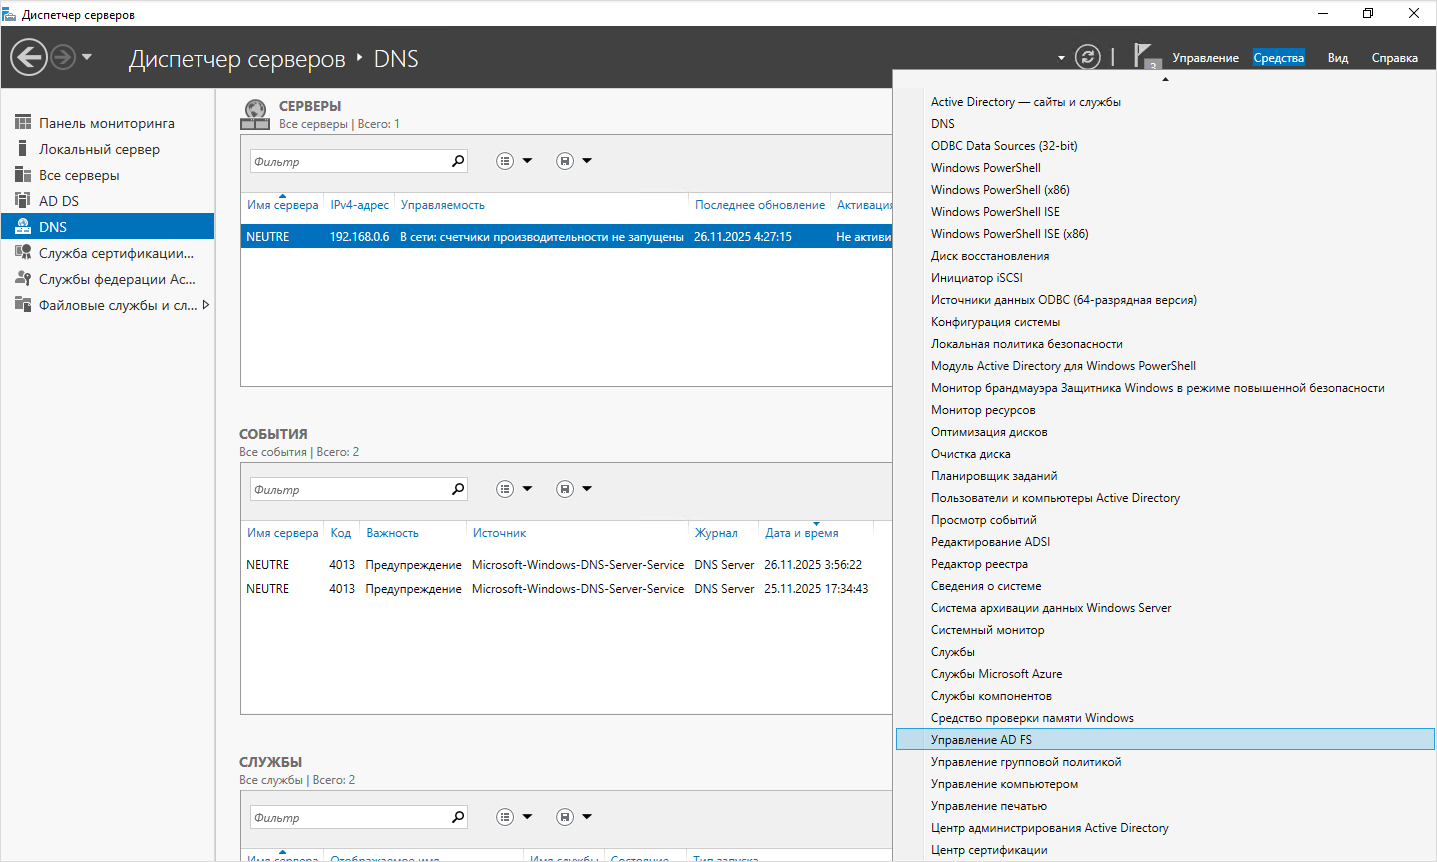Click the Все серверы icon in the sidebar
The height and width of the screenshot is (862, 1437).
(23, 175)
